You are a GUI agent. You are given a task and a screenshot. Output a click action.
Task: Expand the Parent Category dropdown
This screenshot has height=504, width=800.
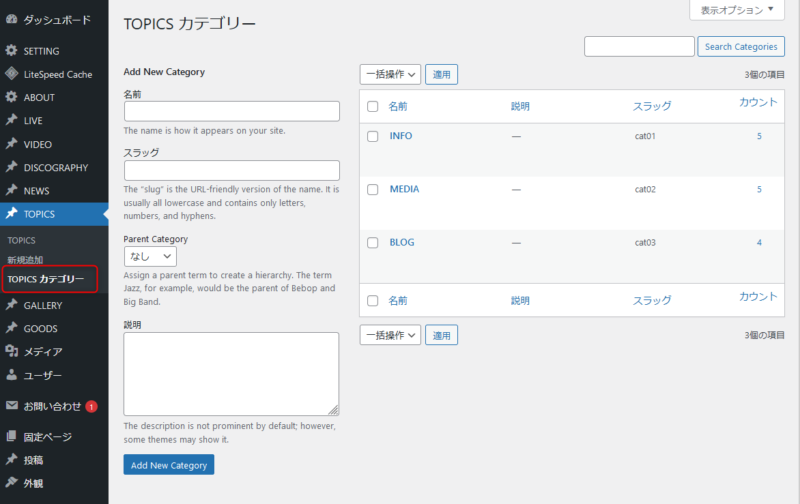point(150,256)
